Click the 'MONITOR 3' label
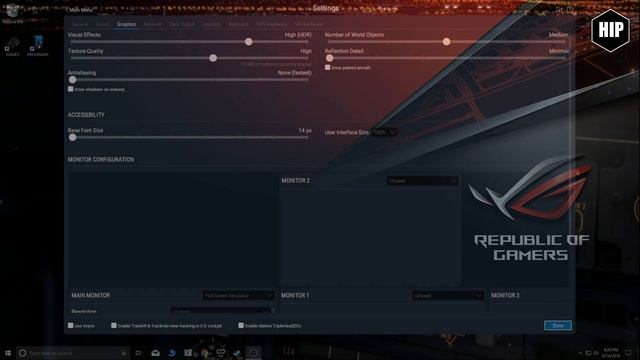The width and height of the screenshot is (640, 360). 505,295
